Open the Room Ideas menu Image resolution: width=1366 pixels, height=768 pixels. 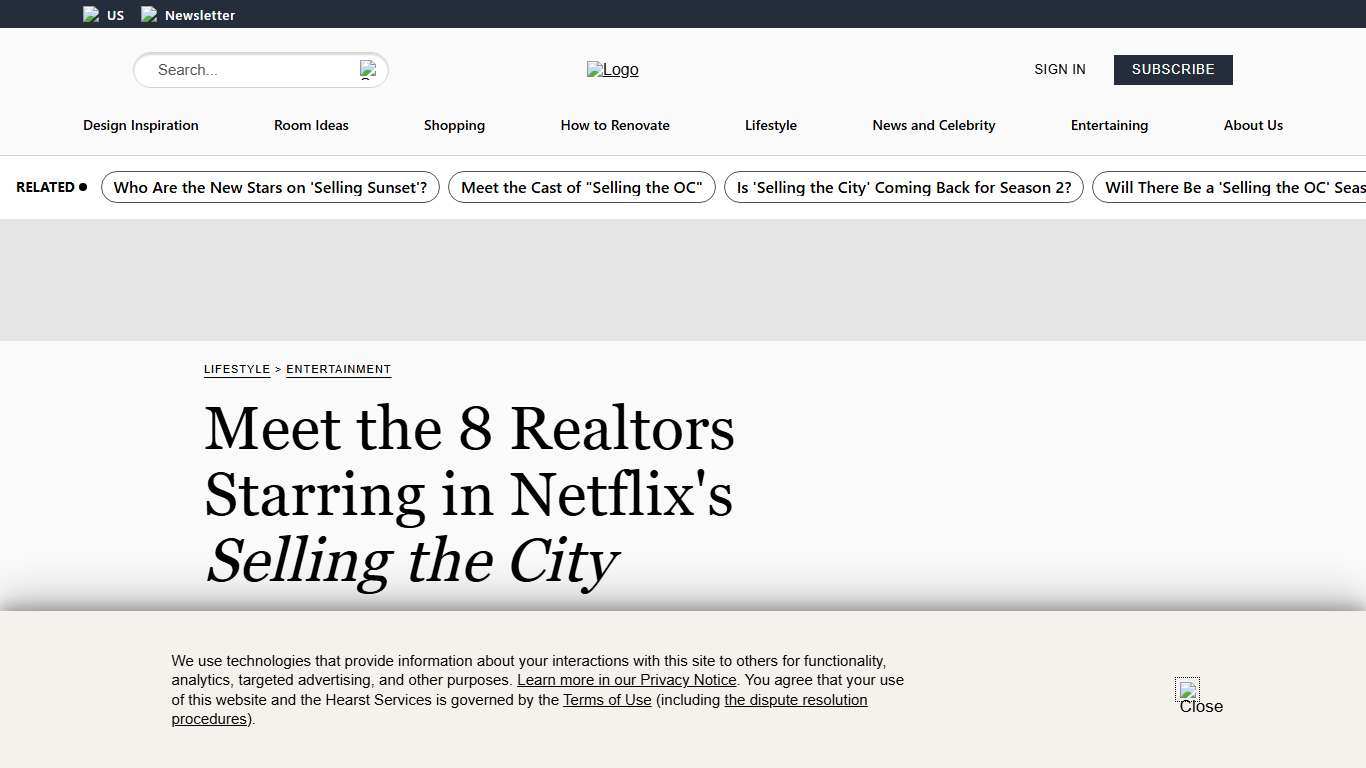[x=311, y=125]
